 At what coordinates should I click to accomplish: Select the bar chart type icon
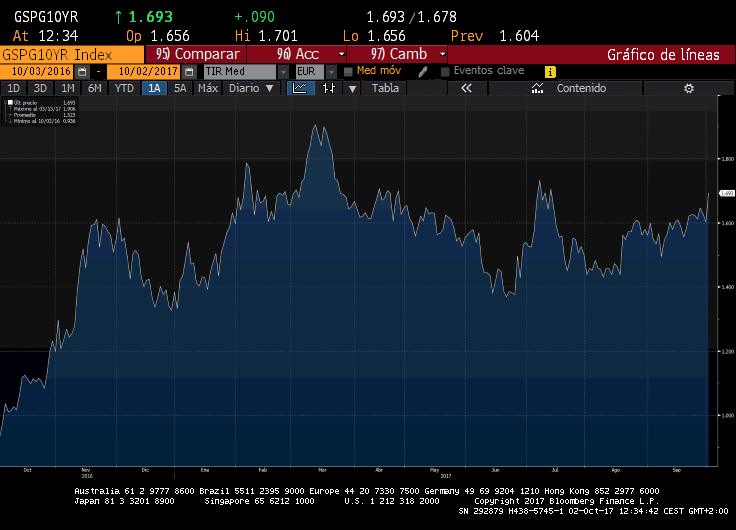coord(329,88)
